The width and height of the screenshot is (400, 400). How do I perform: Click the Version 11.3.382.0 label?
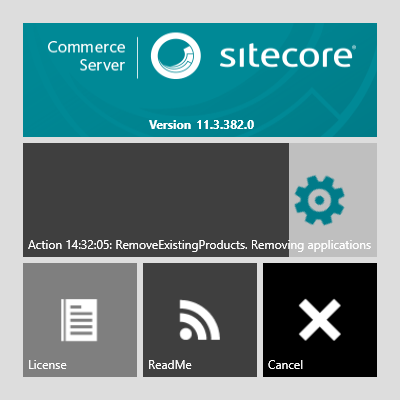[201, 125]
